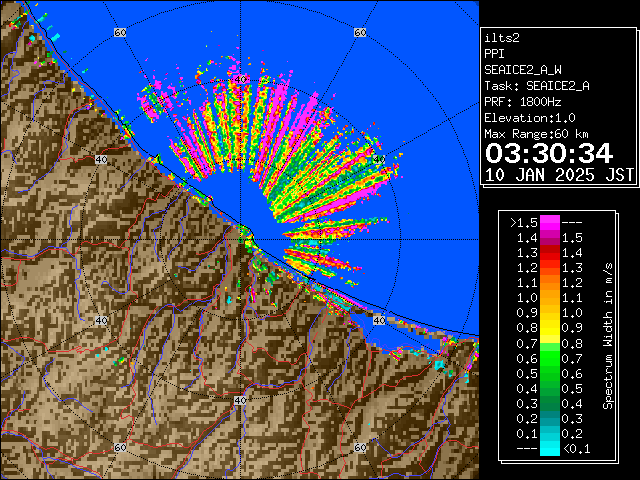Select the "Task: SEAICE2_A" line
The image size is (640, 480).
[537, 86]
